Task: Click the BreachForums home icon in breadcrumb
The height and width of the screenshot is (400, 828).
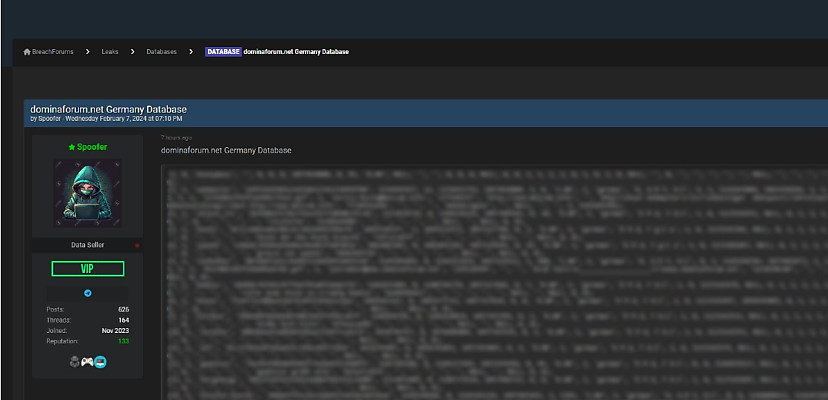Action: 27,52
